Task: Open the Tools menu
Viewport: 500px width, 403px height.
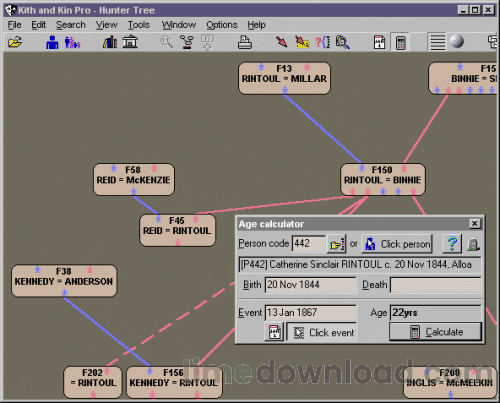Action: (x=139, y=25)
